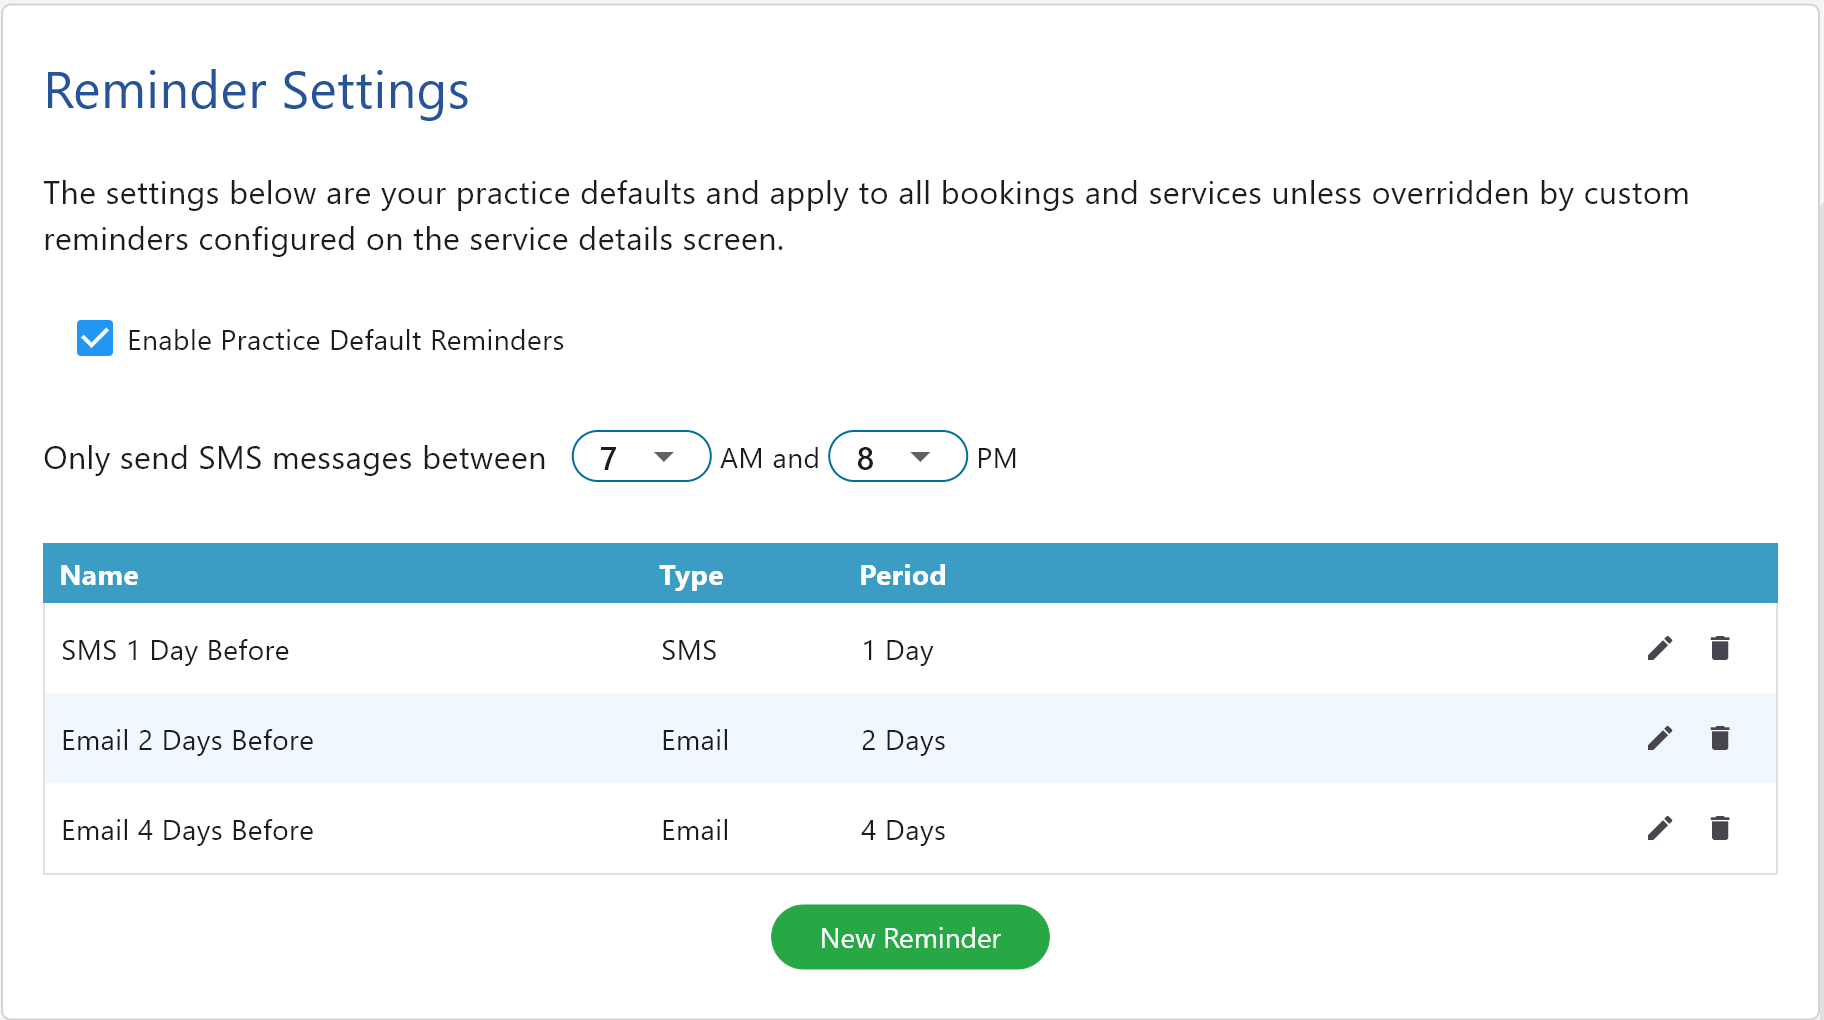The width and height of the screenshot is (1824, 1020).
Task: Edit the Email 4 Days Before reminder
Action: (x=1660, y=829)
